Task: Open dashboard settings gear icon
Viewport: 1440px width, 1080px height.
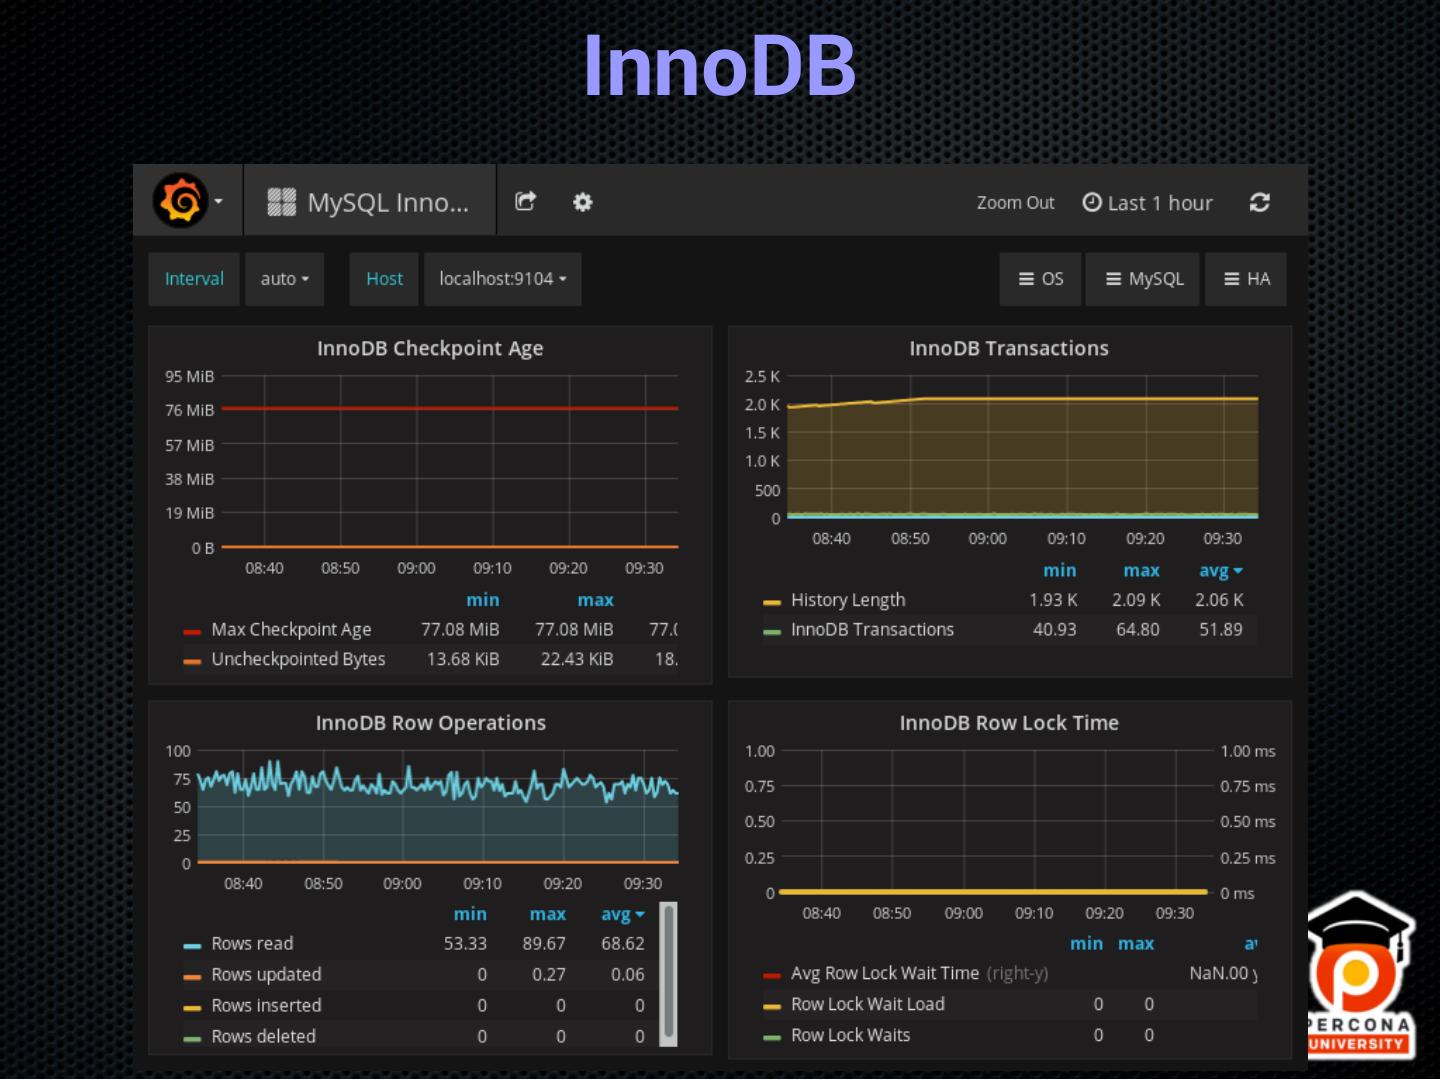Action: (x=582, y=202)
